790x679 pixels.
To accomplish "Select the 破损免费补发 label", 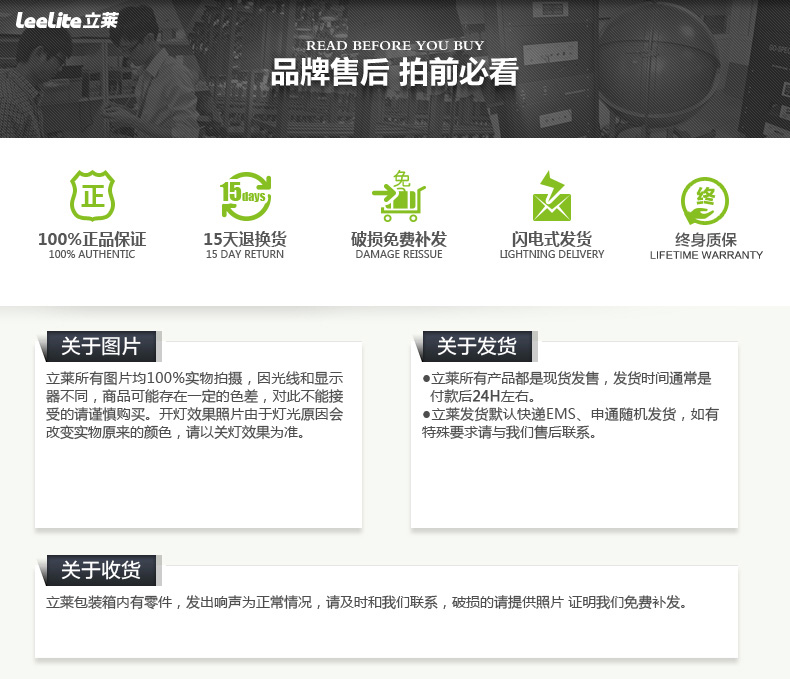I will point(399,239).
